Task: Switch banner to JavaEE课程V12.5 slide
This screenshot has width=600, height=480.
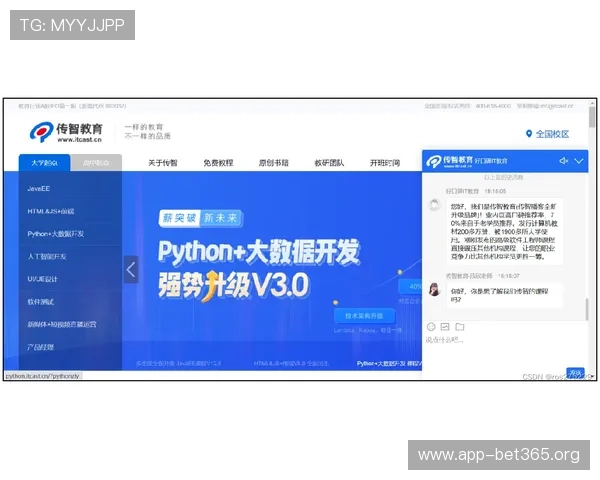Action: (x=178, y=363)
